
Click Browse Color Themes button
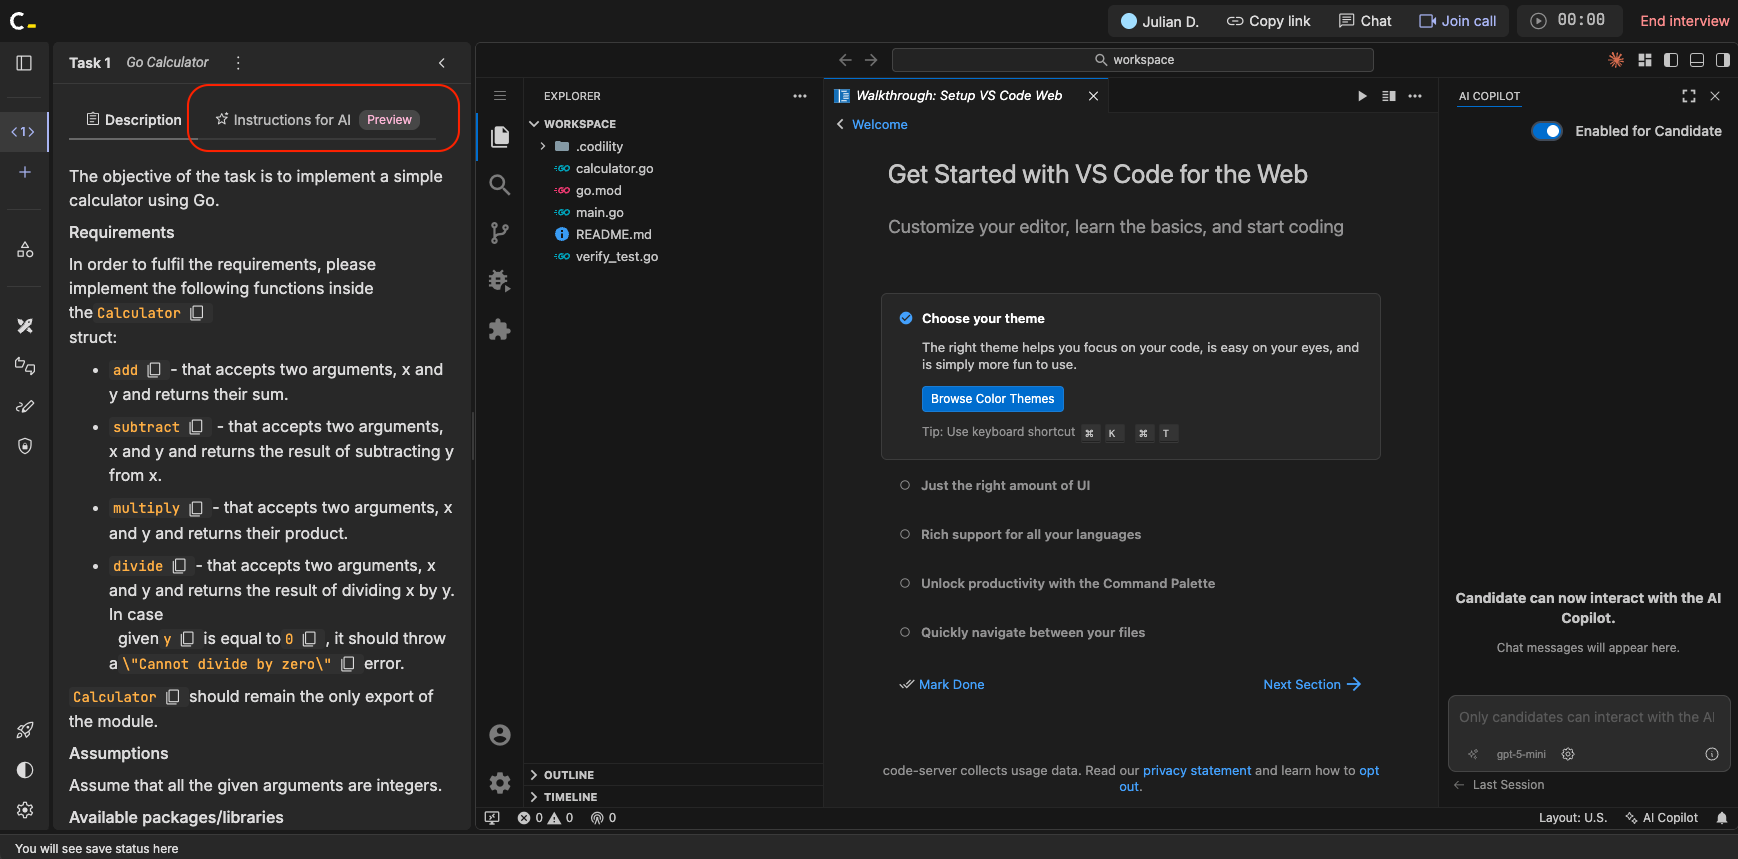993,399
